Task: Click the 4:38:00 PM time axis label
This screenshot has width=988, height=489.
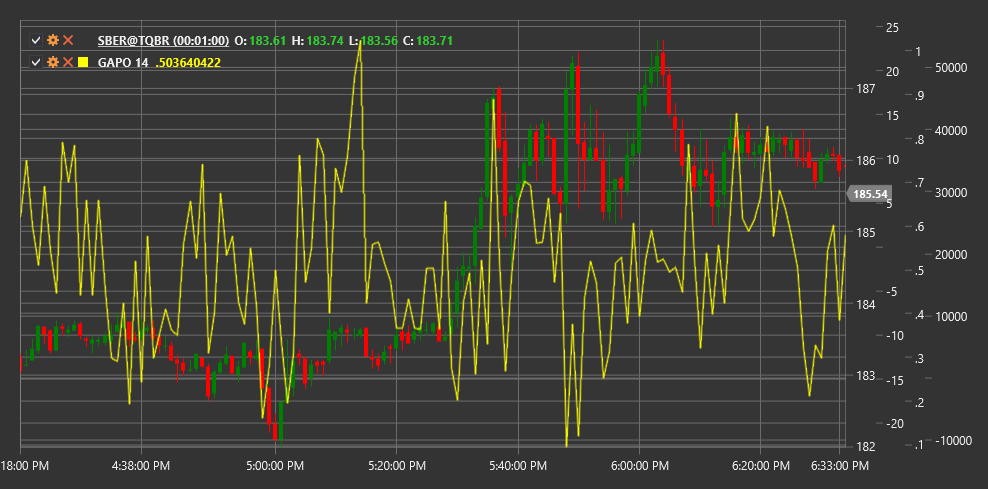Action: (140, 466)
